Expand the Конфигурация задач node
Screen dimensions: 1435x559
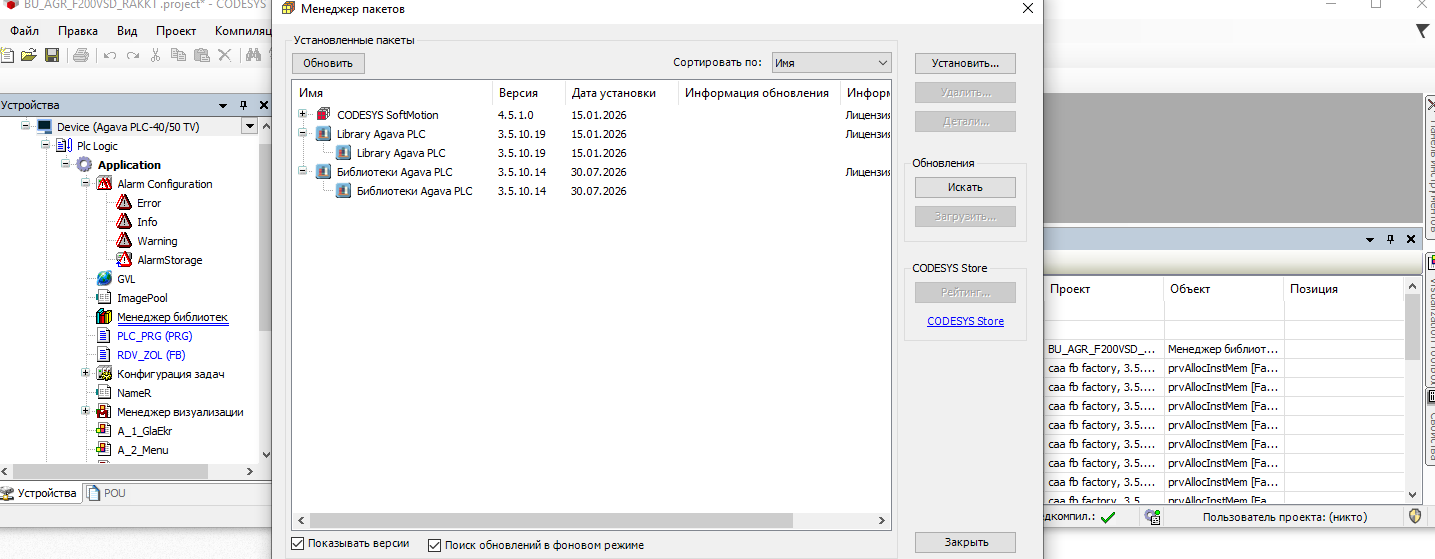pos(85,374)
